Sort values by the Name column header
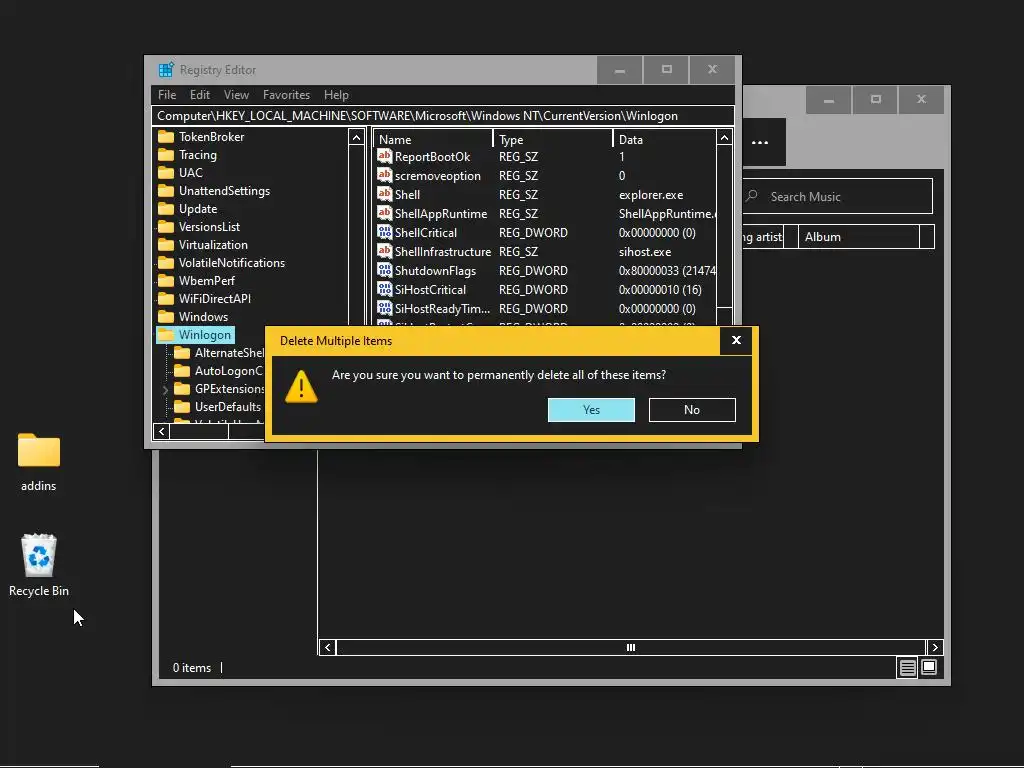The width and height of the screenshot is (1024, 768). (x=432, y=139)
